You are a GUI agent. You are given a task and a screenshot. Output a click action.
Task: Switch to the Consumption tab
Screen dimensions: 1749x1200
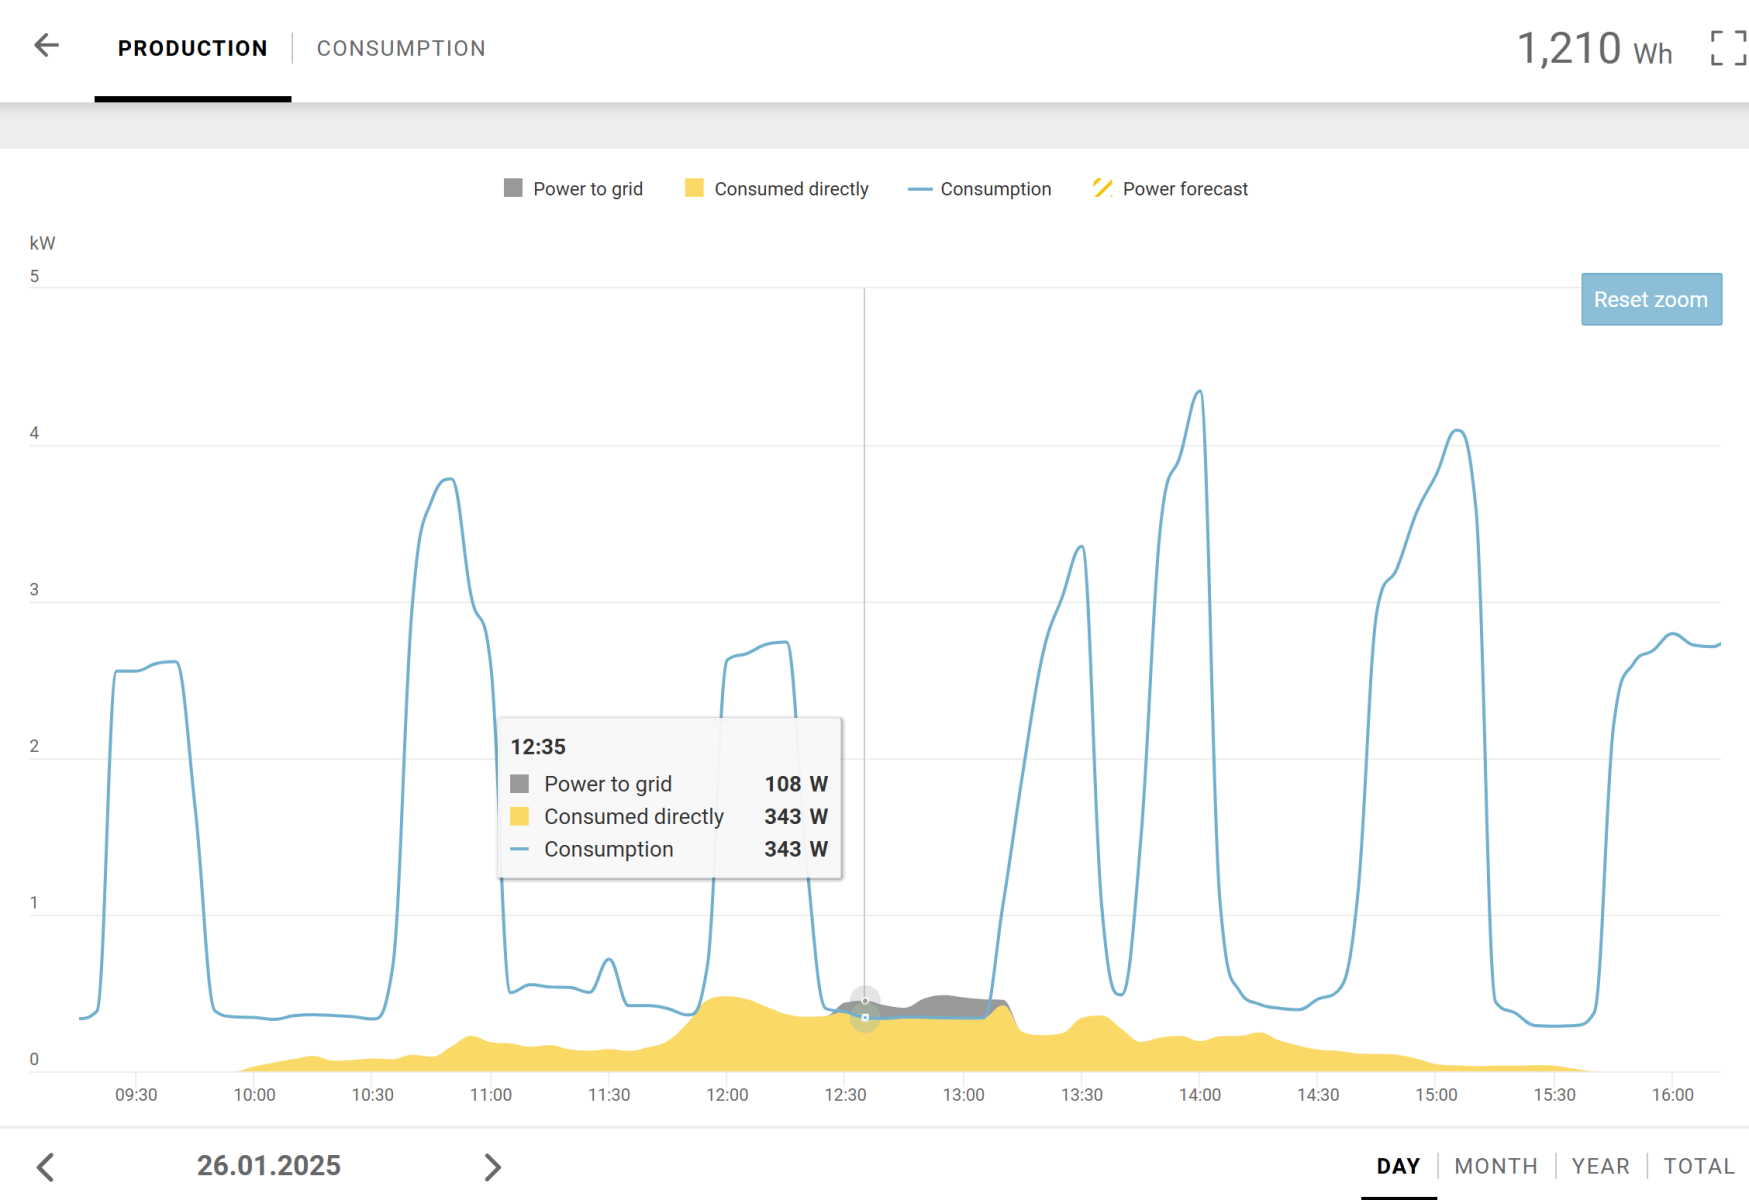click(x=401, y=48)
